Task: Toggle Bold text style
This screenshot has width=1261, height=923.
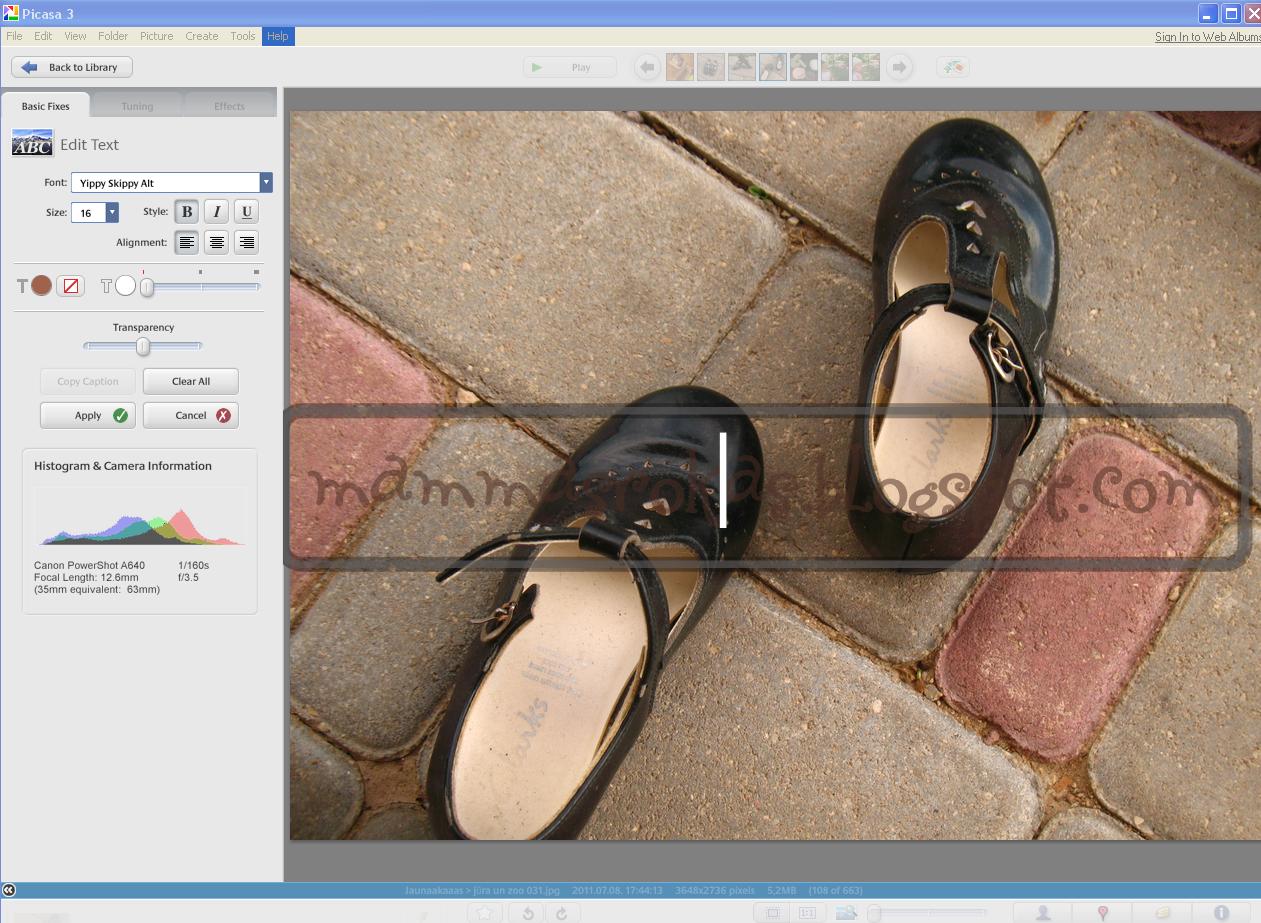Action: [x=186, y=212]
